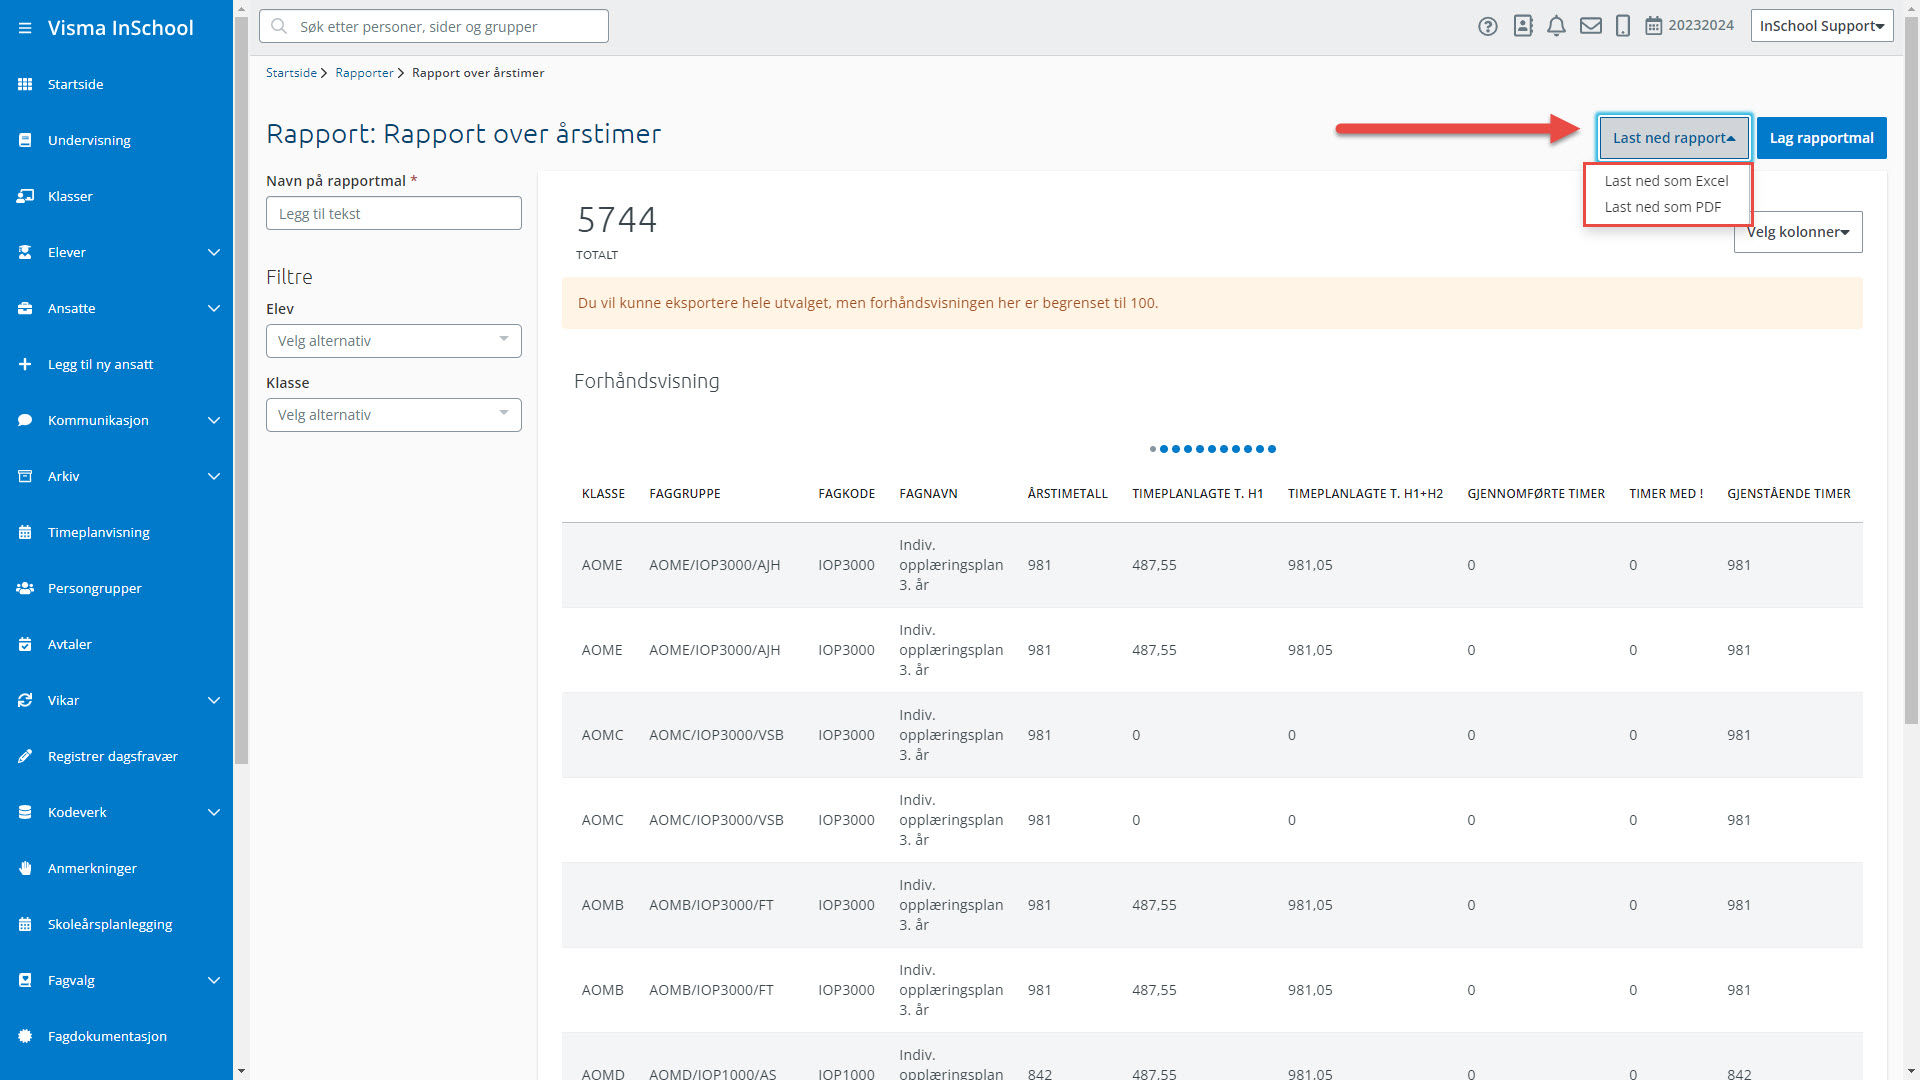Click the Registrer dagsfravær pencil icon
This screenshot has width=1920, height=1080.
point(25,756)
